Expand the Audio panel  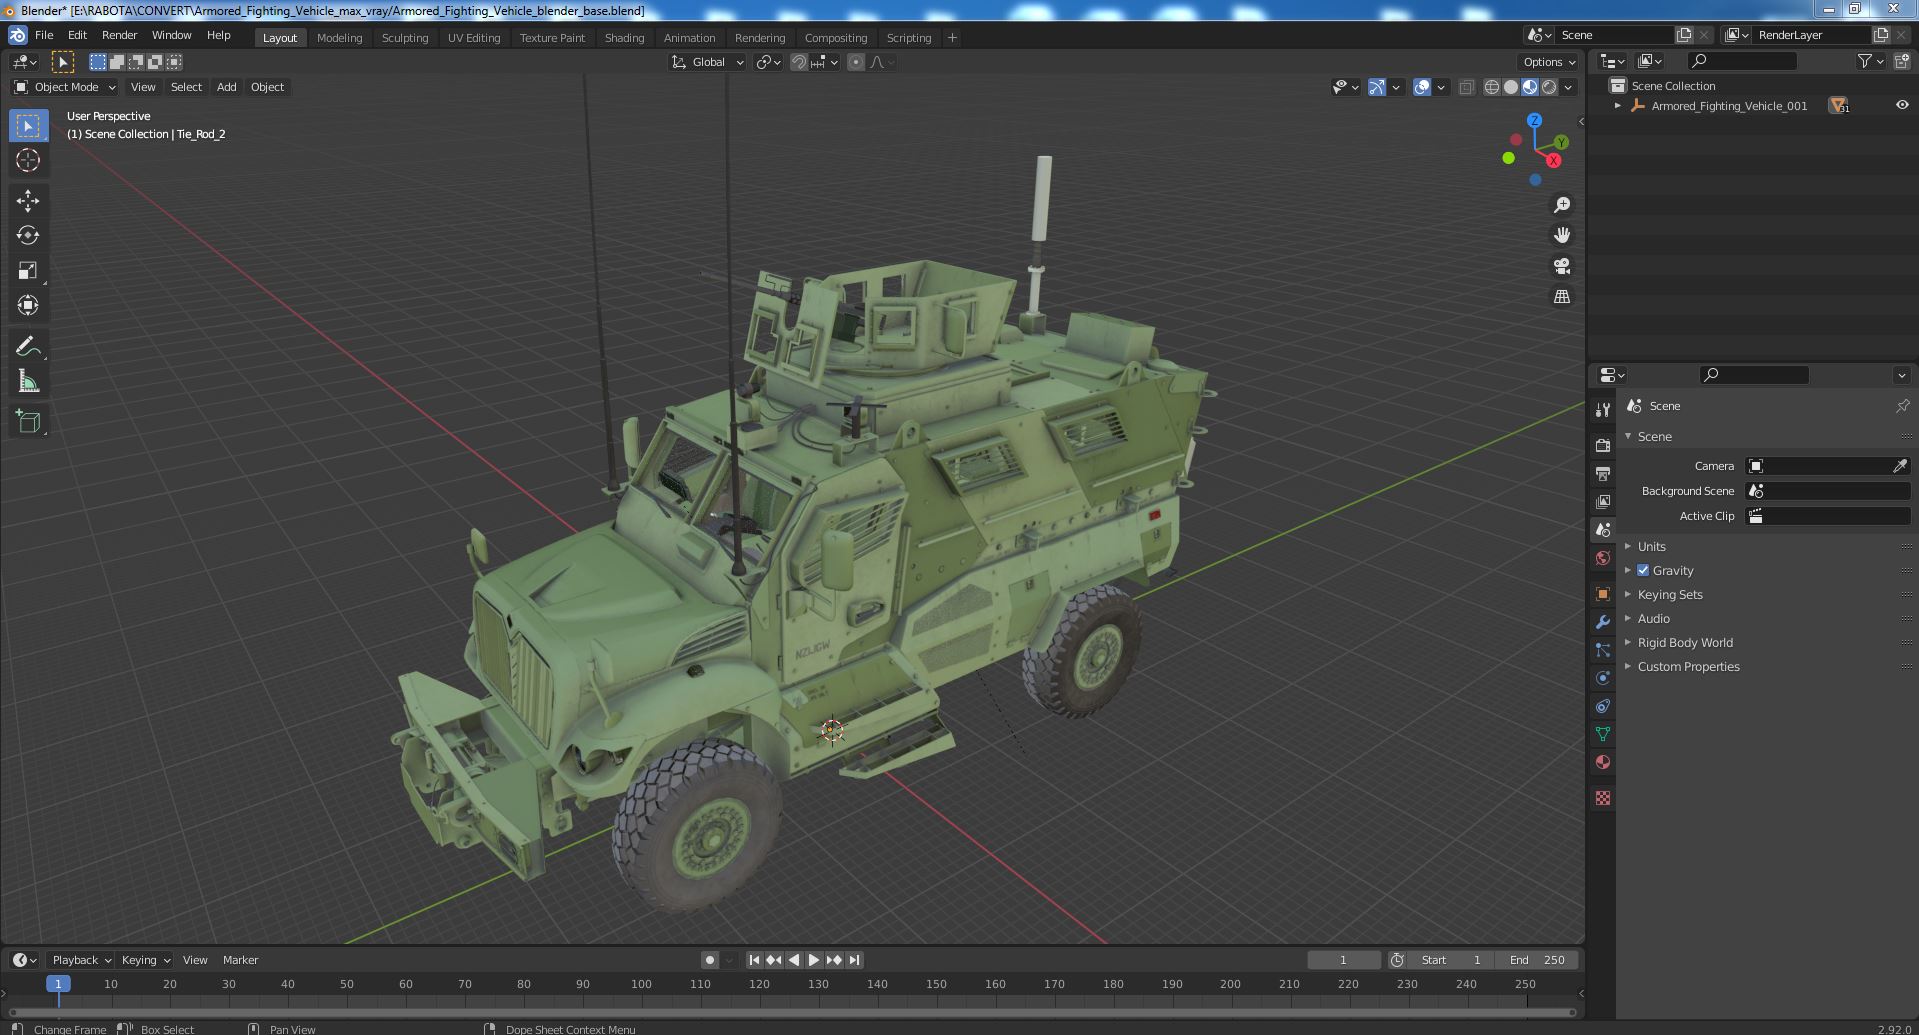pyautogui.click(x=1653, y=618)
